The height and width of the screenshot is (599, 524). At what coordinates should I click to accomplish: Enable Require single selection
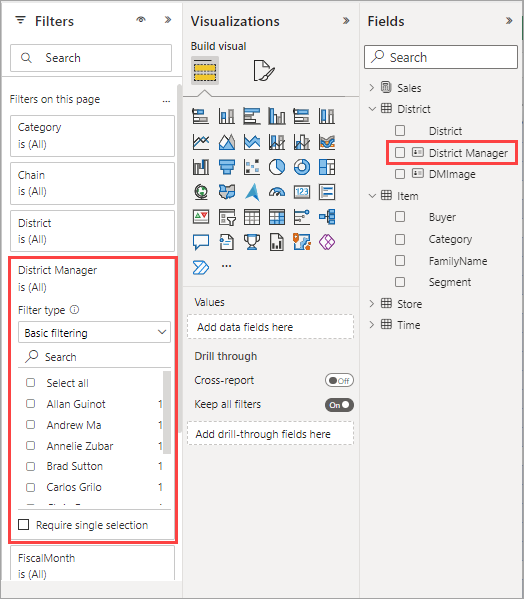24,525
